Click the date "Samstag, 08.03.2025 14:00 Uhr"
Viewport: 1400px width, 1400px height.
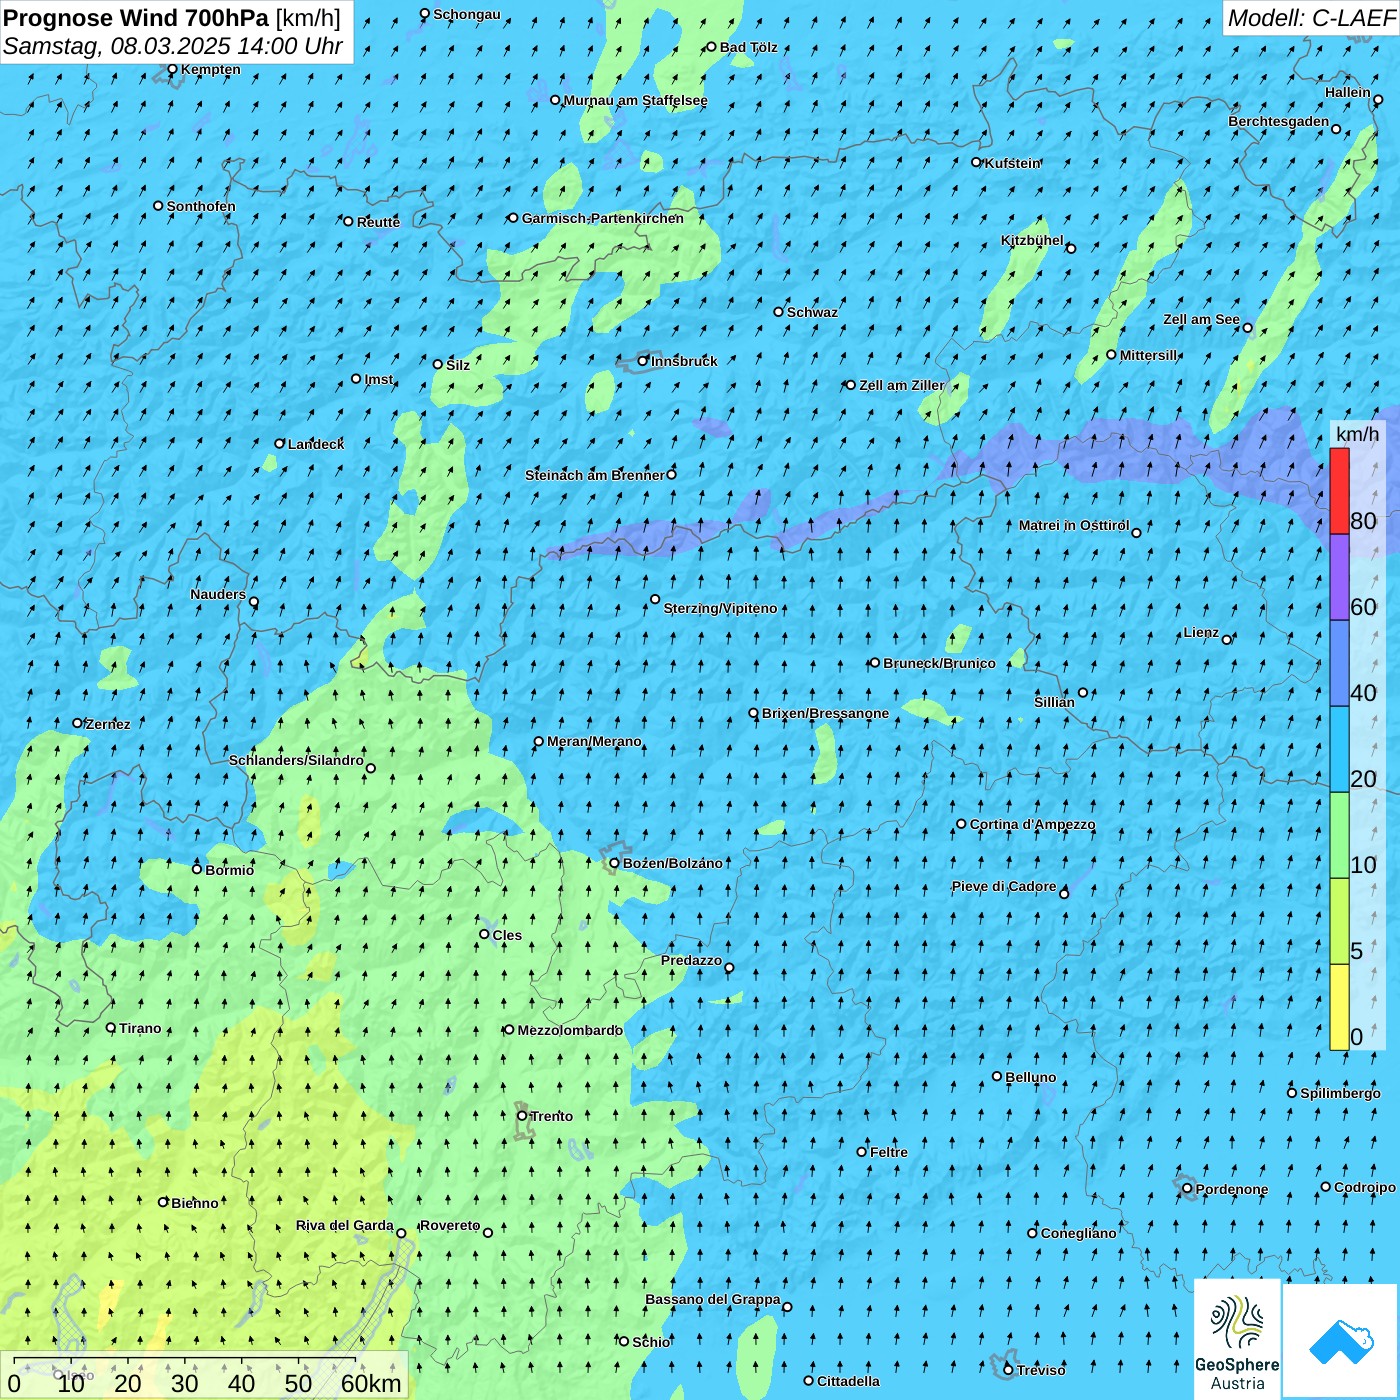point(173,46)
